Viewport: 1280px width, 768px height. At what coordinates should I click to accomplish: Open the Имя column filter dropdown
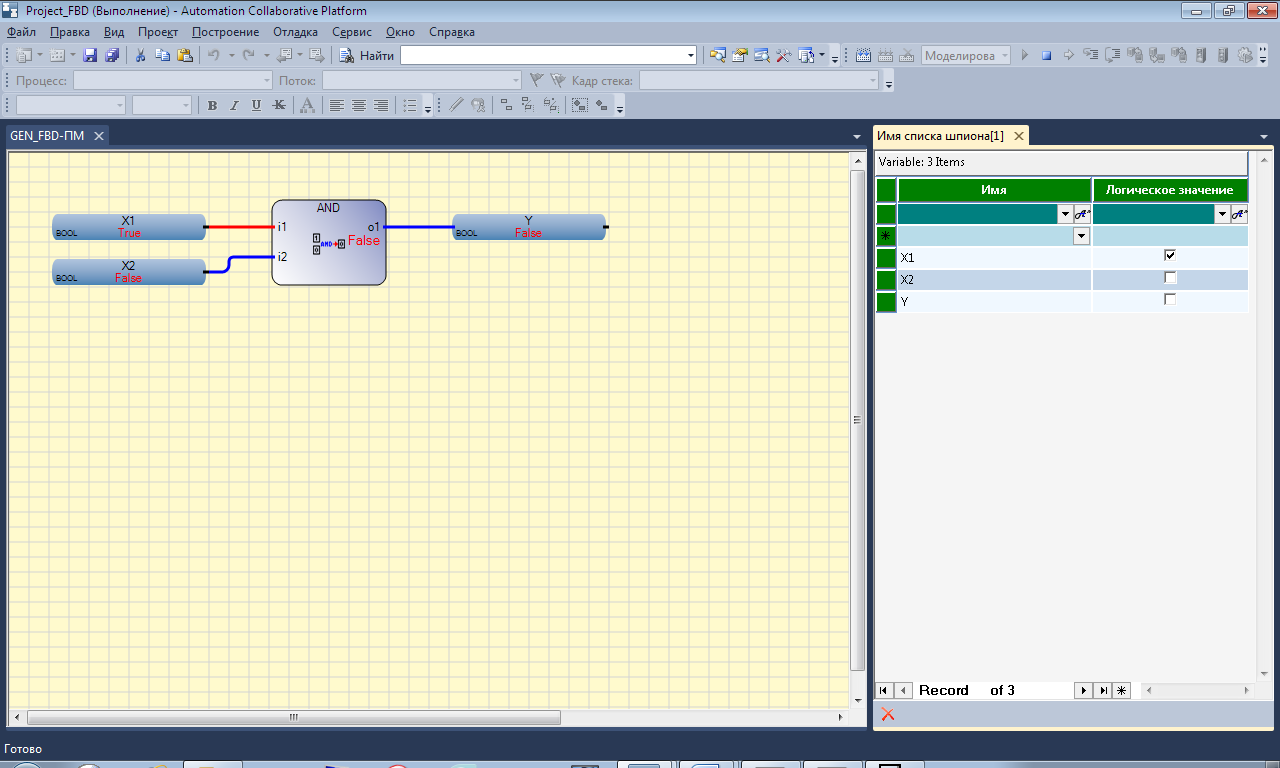click(1065, 214)
